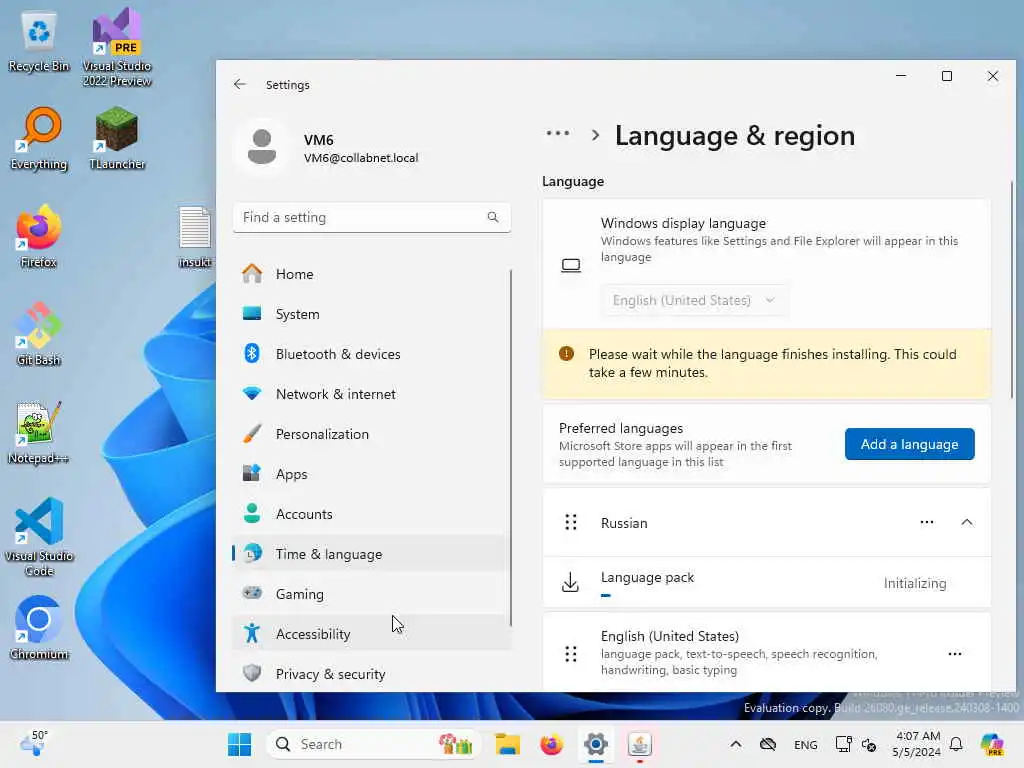
Task: Click the Language pack row download icon
Action: point(570,583)
